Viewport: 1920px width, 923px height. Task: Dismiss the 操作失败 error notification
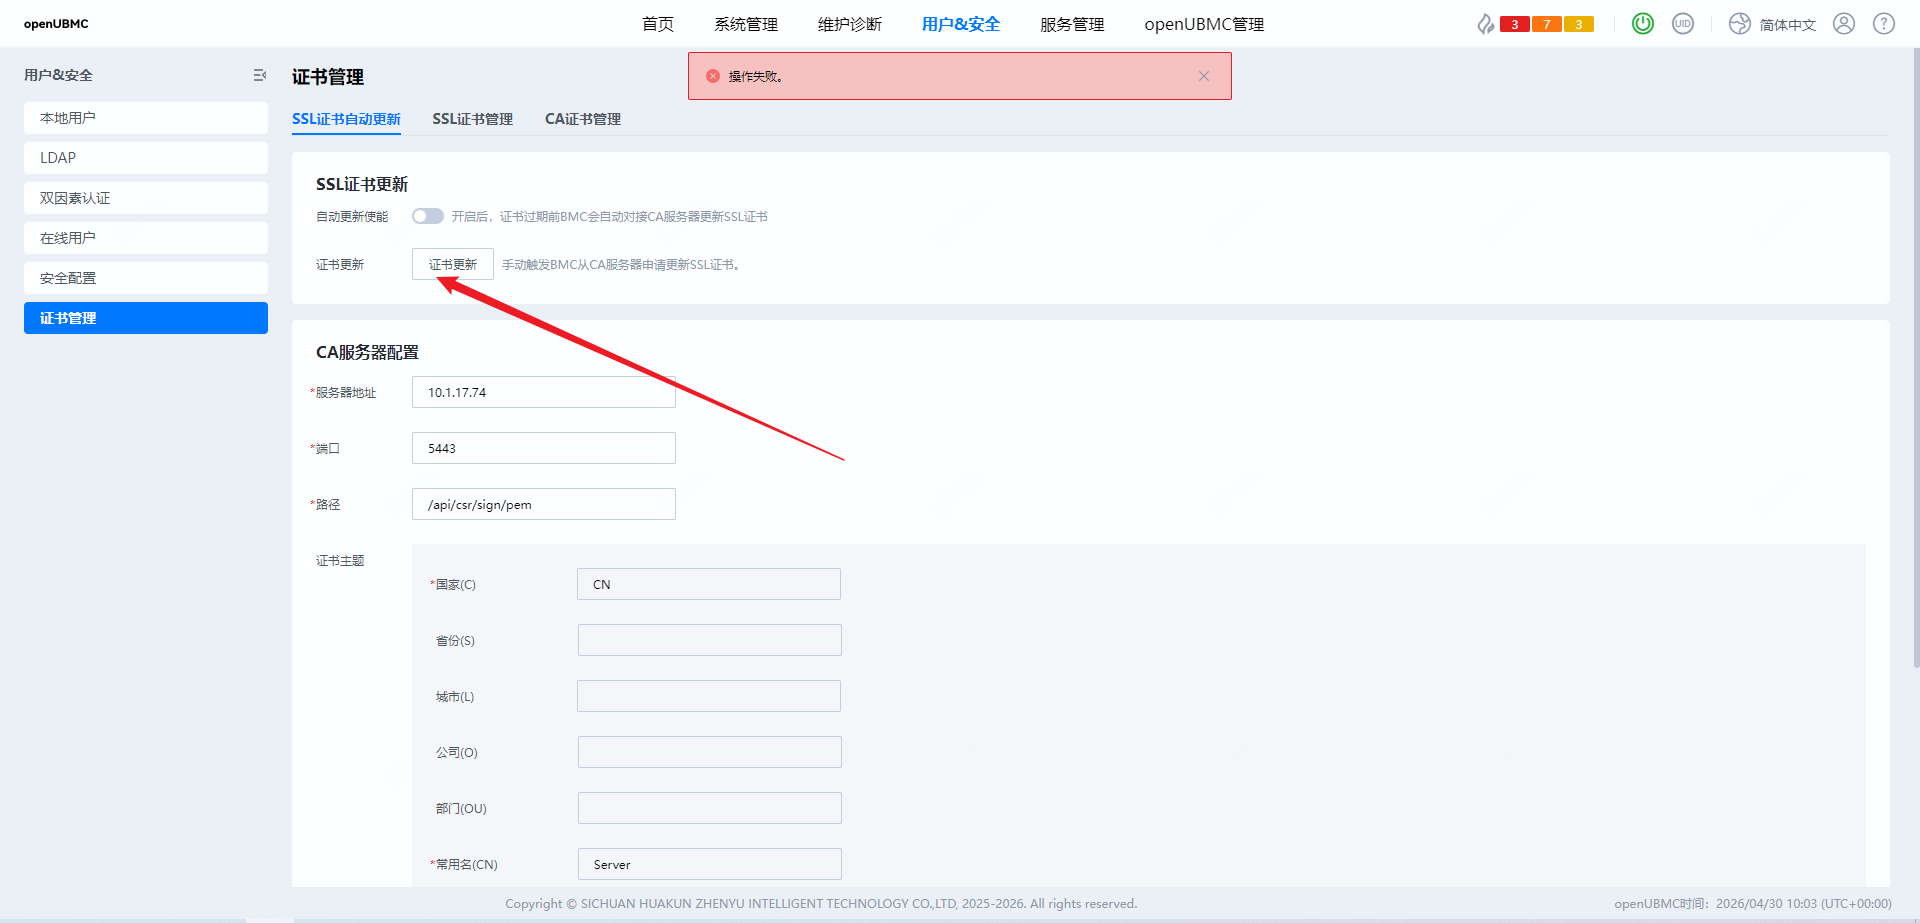pyautogui.click(x=1204, y=76)
